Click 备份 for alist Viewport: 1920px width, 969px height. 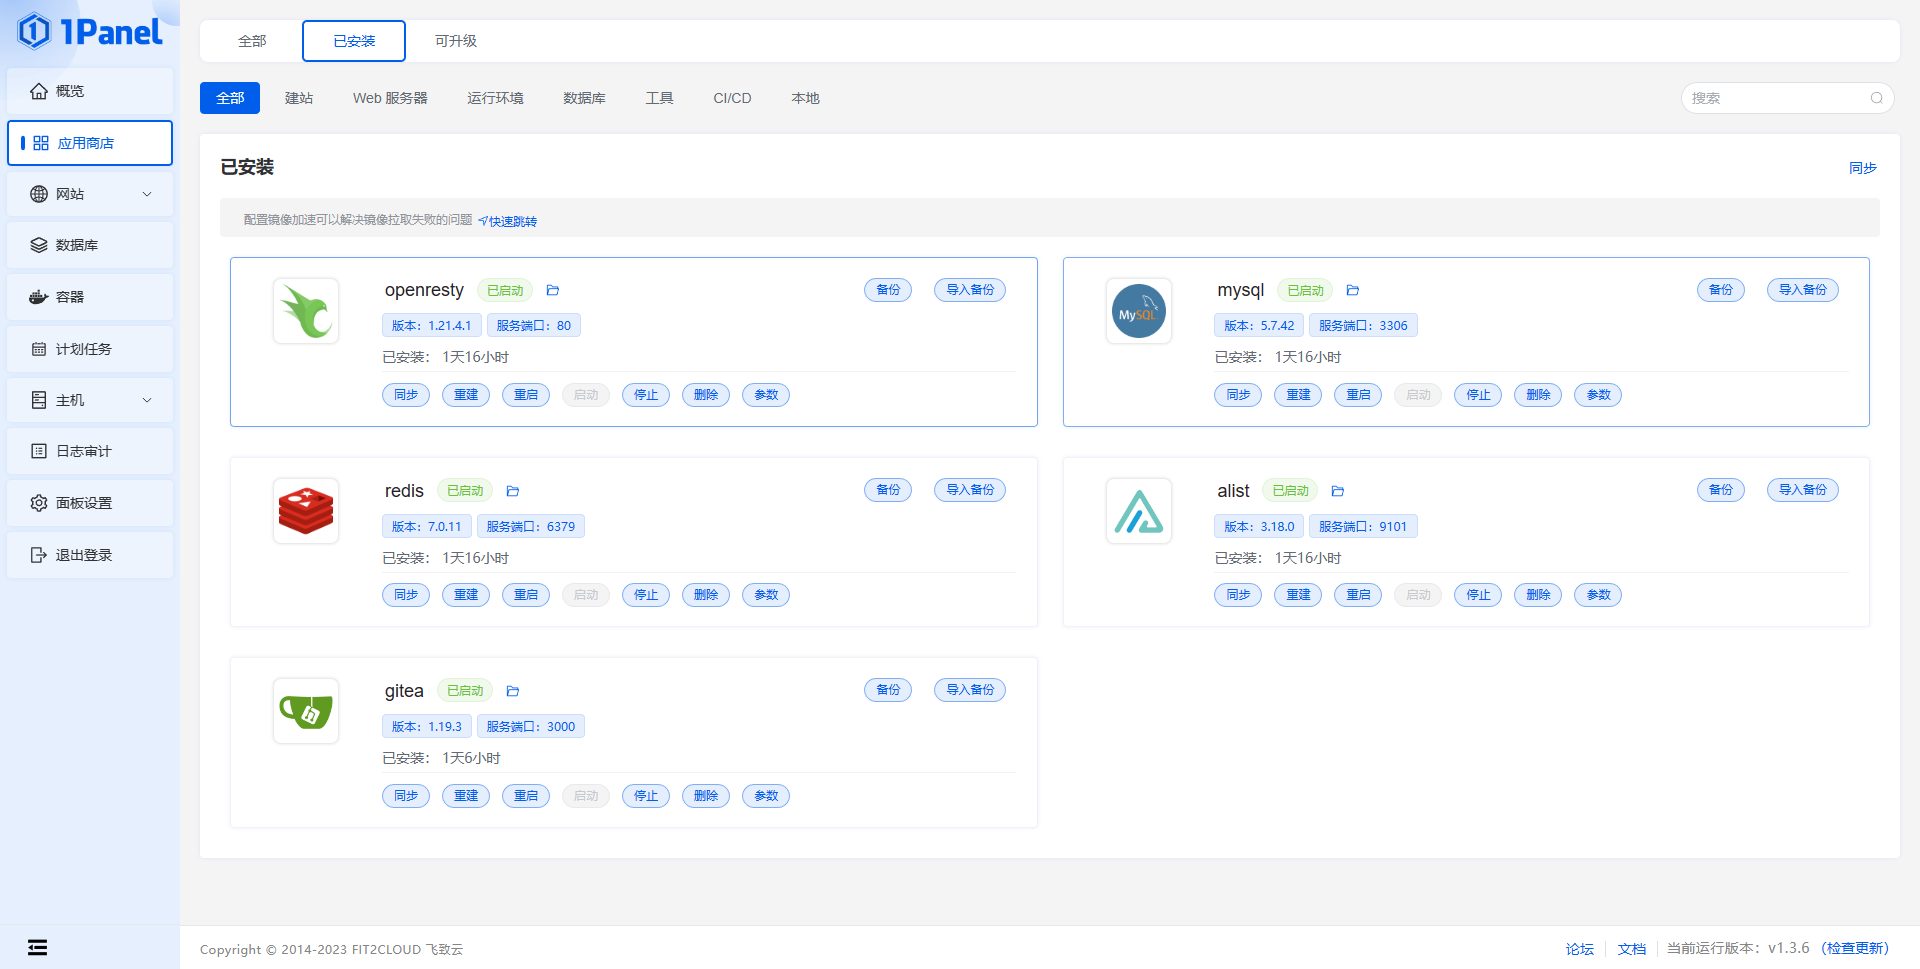[1721, 490]
